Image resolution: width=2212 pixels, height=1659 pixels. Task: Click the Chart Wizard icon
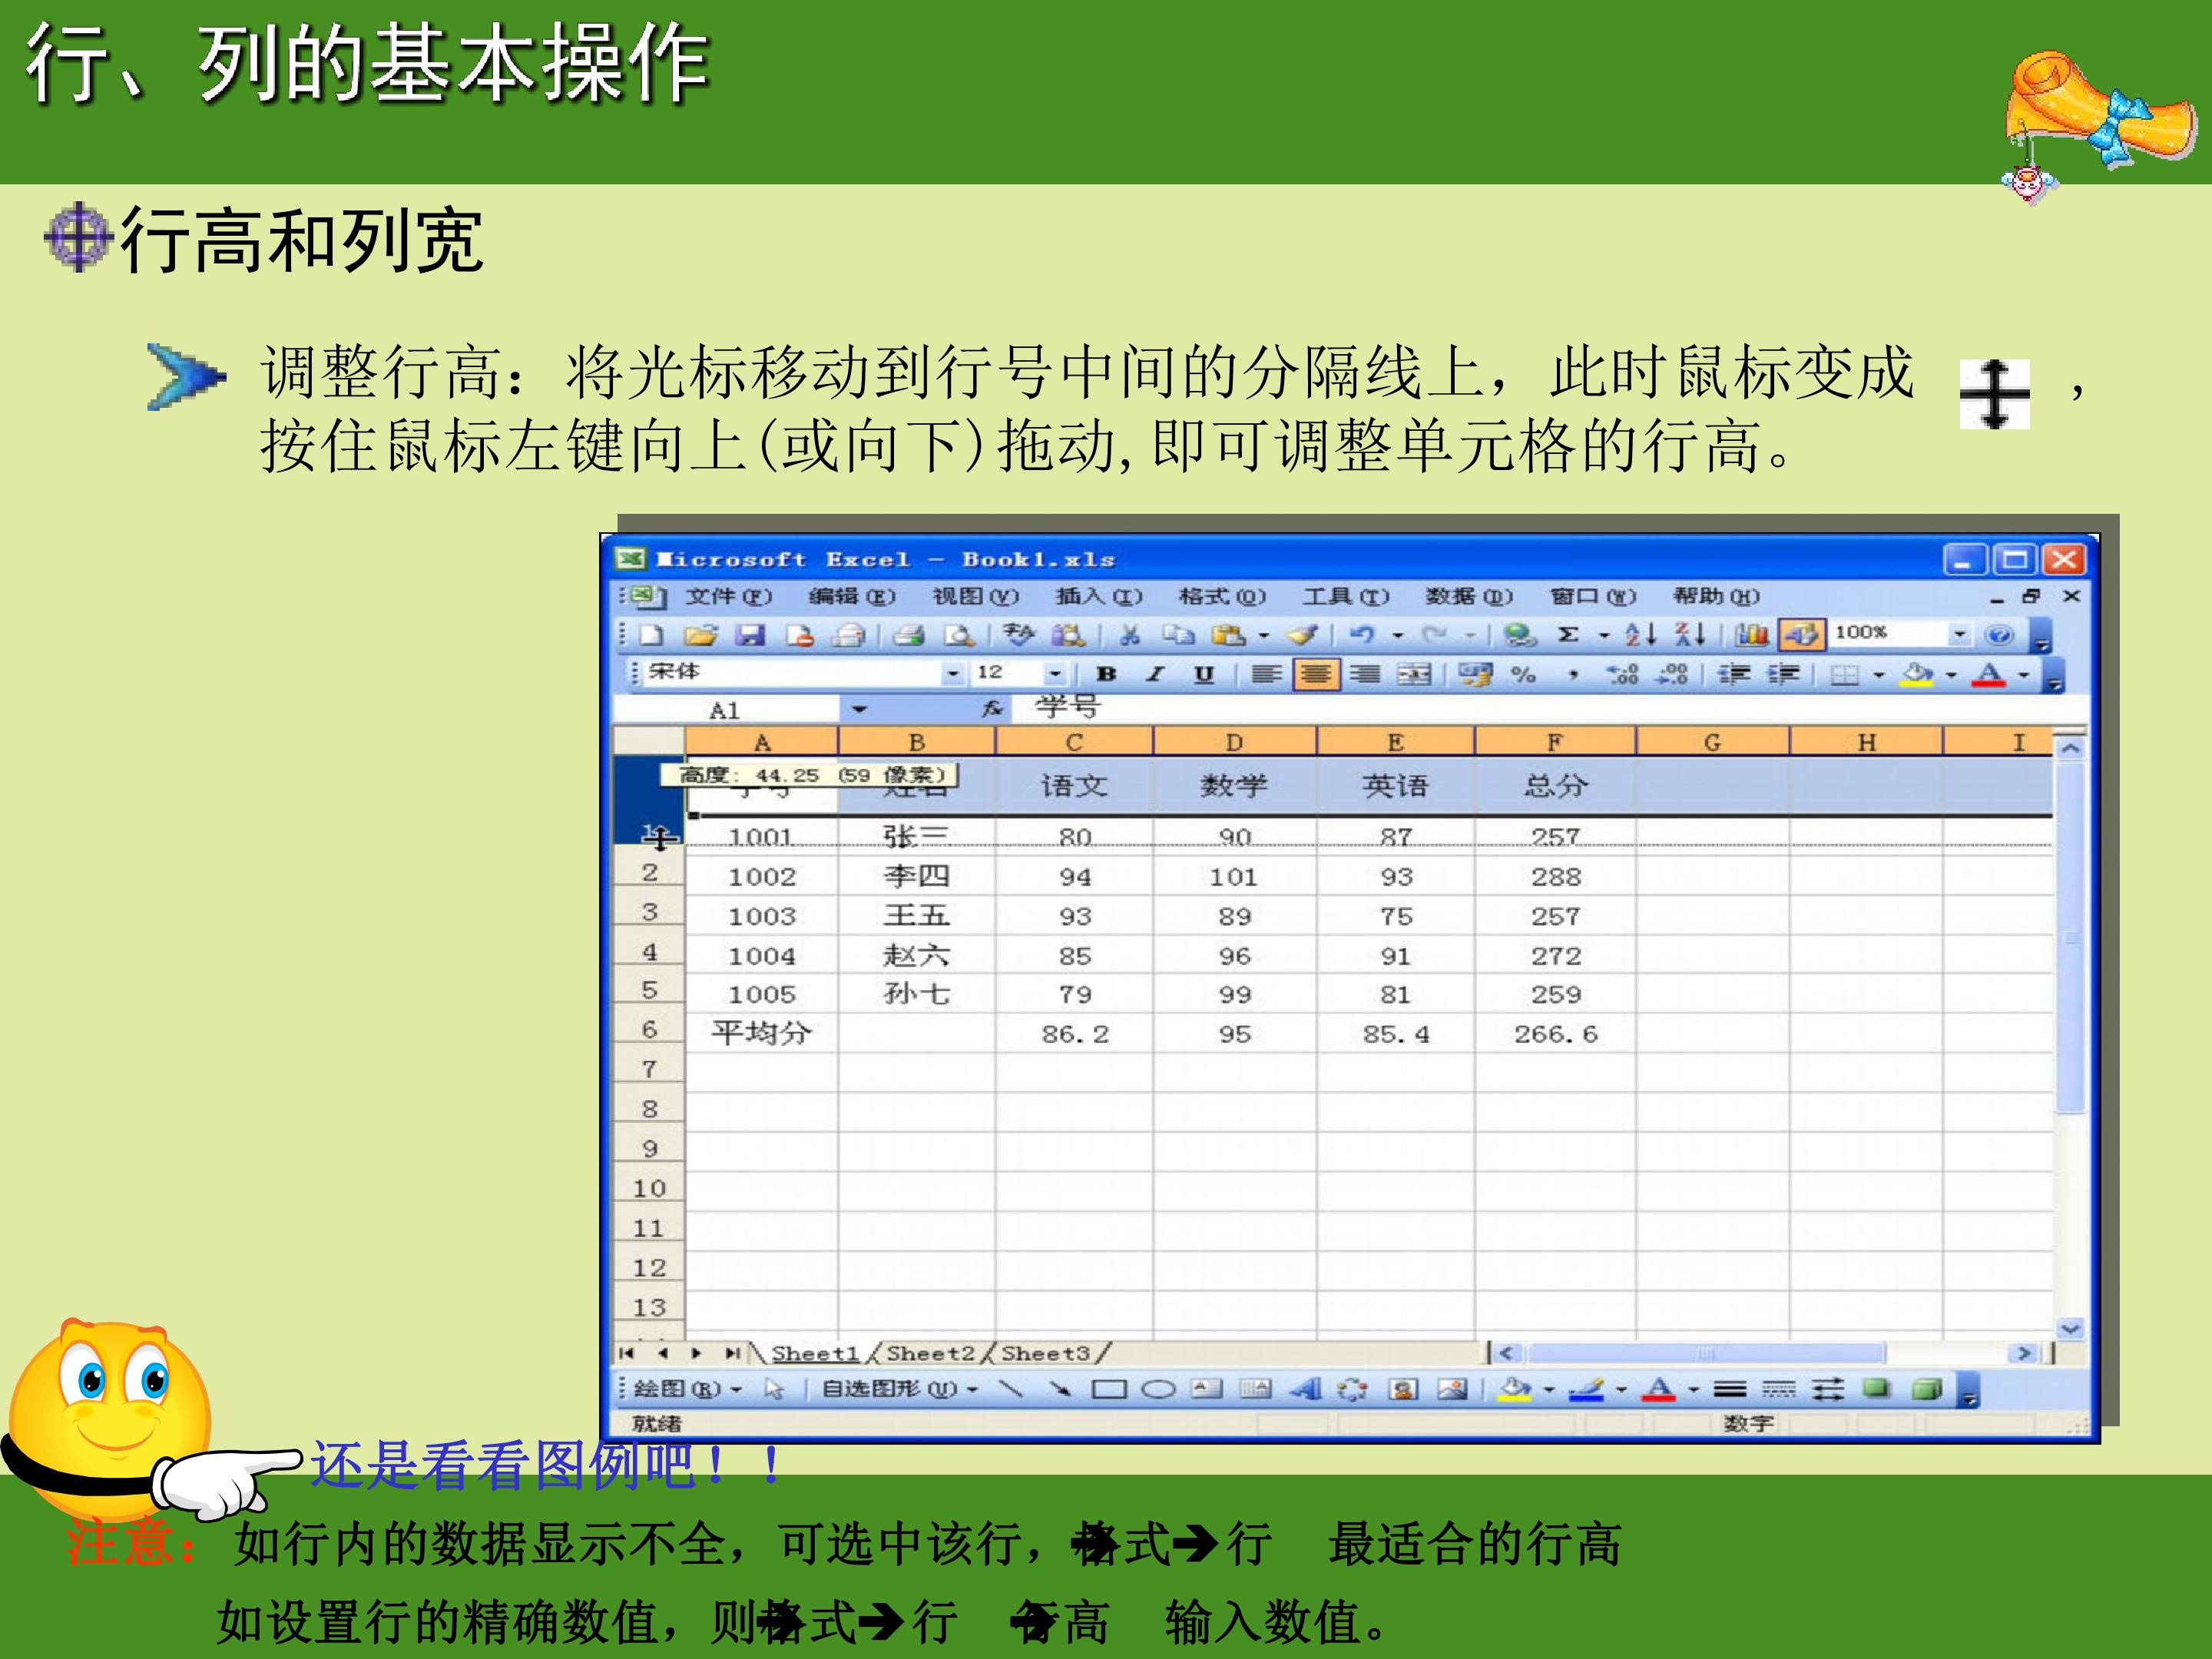pyautogui.click(x=1751, y=635)
